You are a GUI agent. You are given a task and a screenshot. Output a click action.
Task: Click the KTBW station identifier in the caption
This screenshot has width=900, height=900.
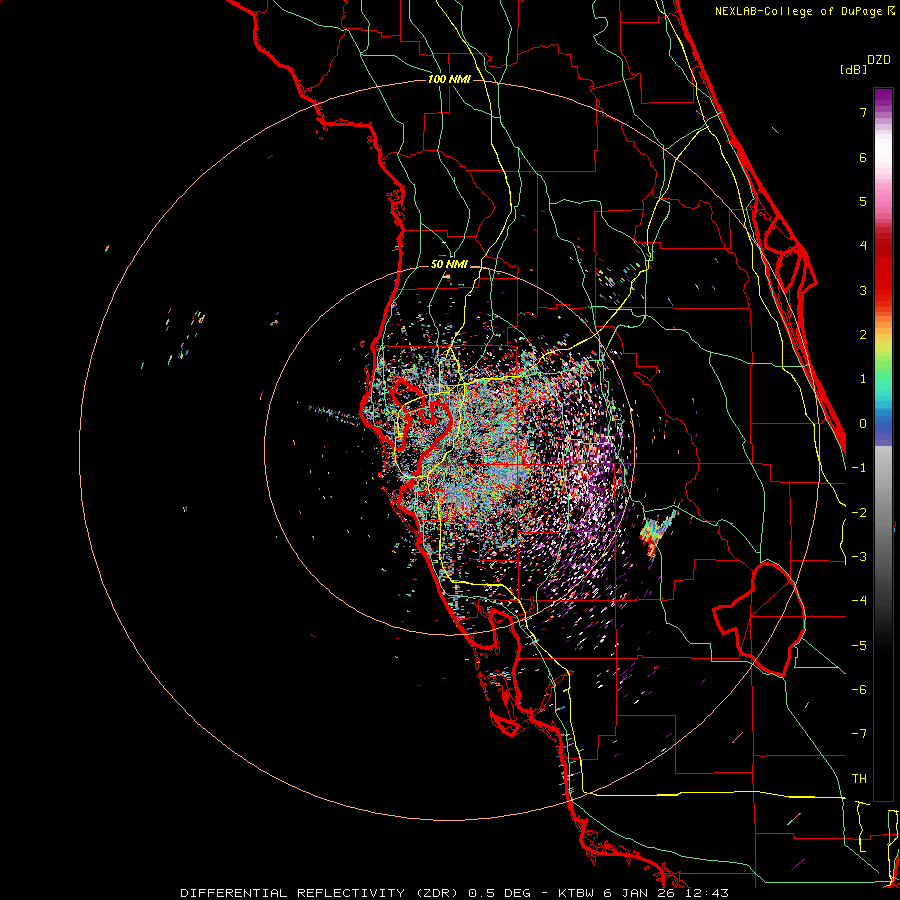[x=576, y=893]
